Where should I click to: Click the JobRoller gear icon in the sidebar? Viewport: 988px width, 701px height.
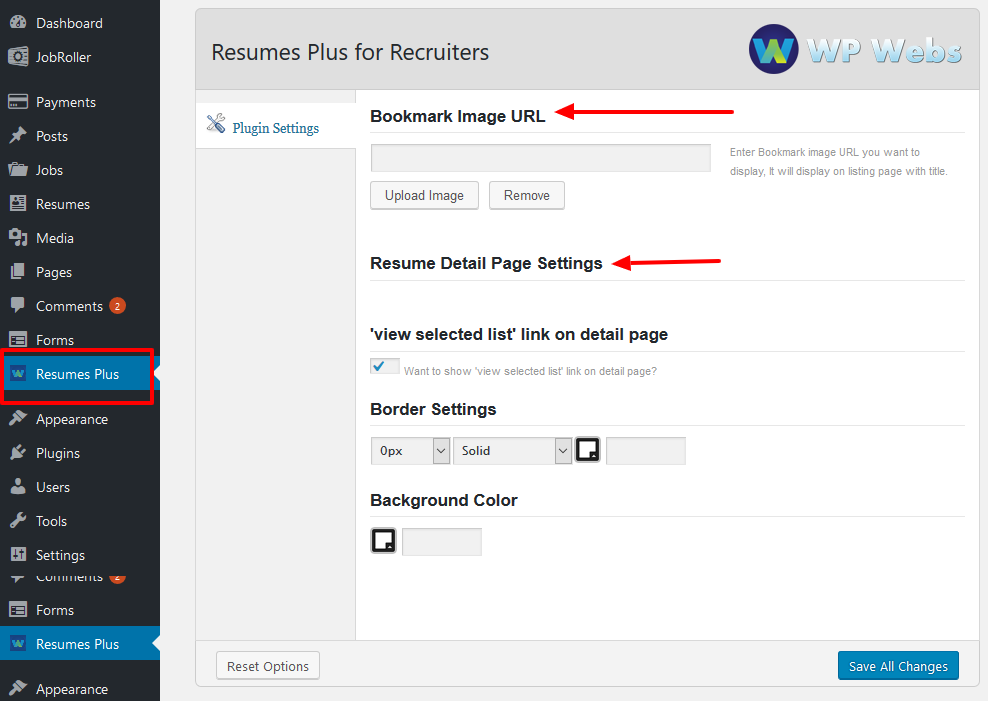(x=18, y=57)
